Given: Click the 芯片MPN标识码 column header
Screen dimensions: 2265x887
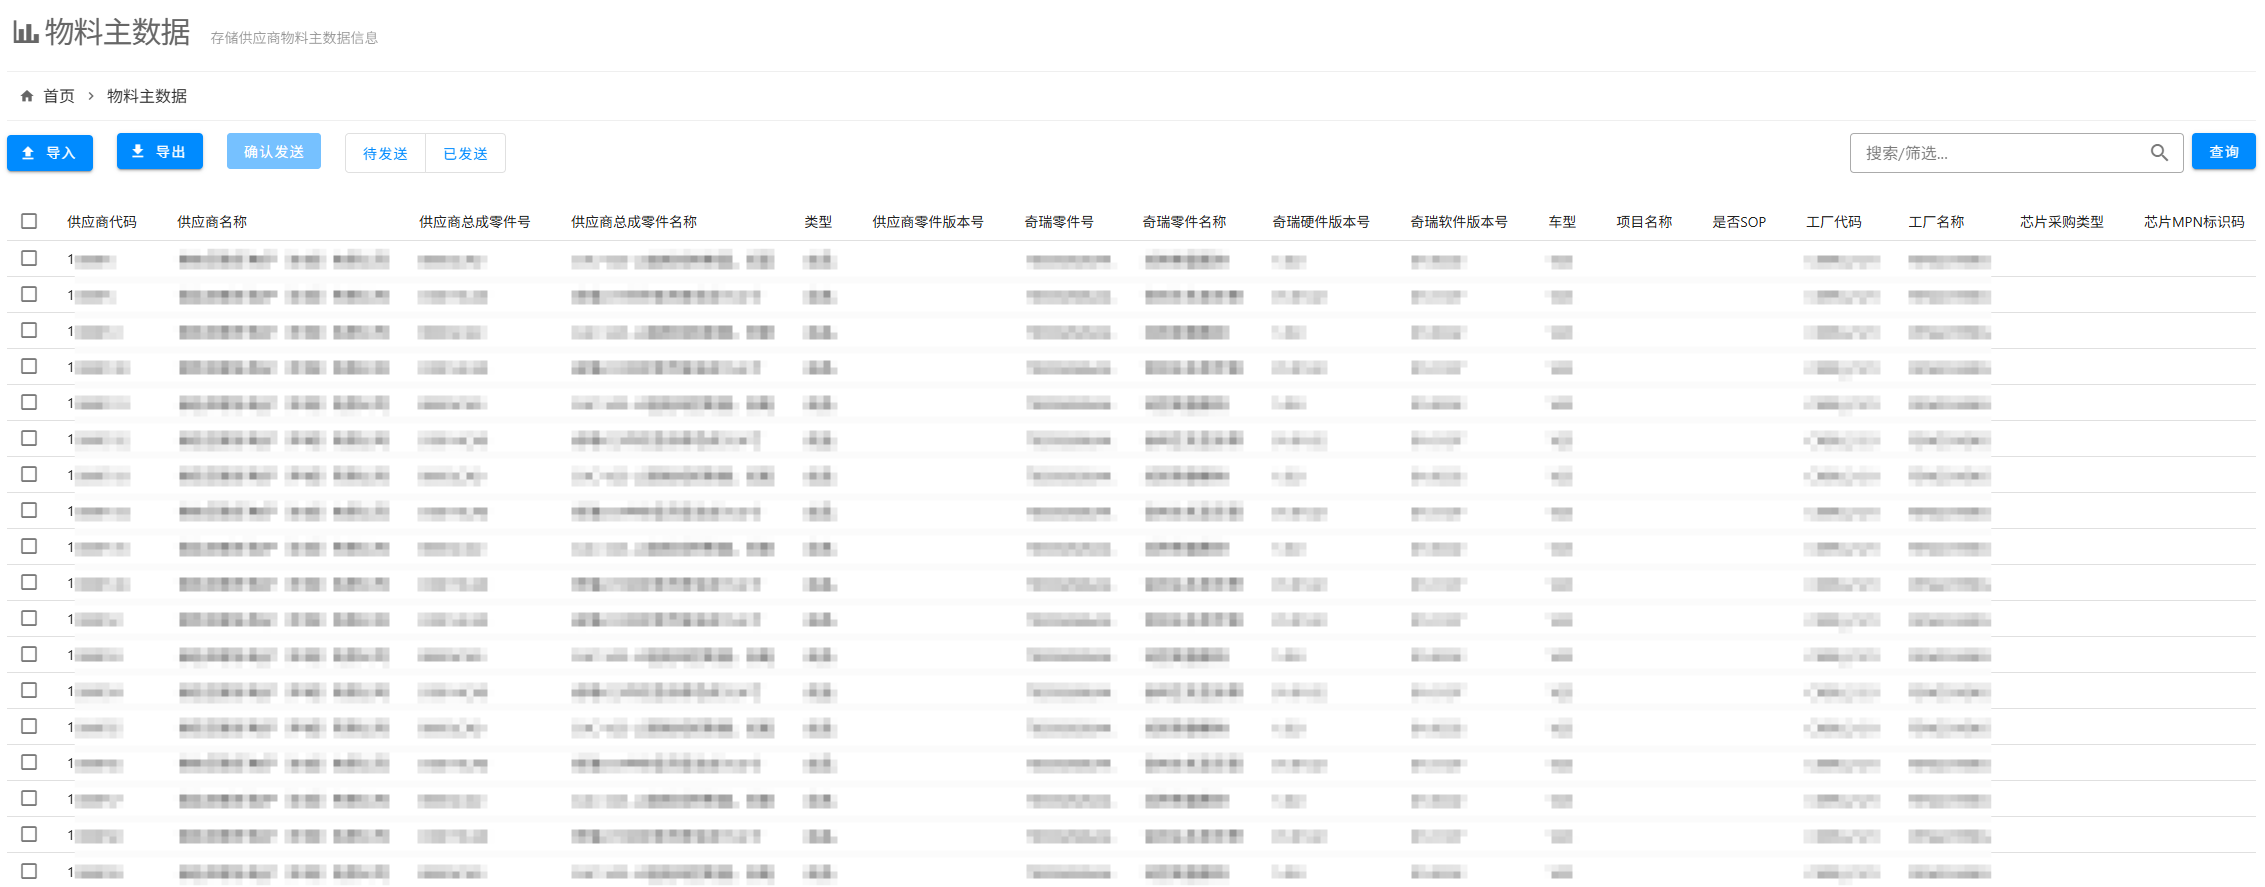Looking at the screenshot, I should point(2194,222).
